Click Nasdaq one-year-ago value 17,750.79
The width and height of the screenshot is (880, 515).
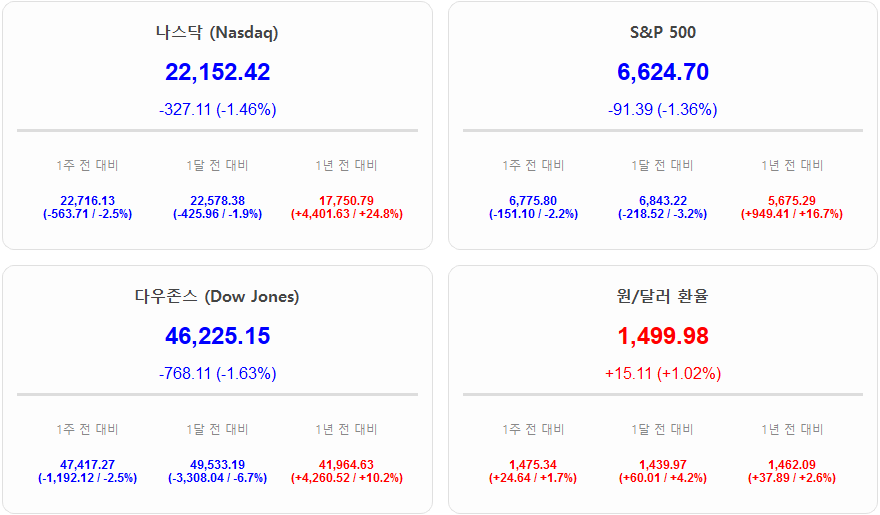pyautogui.click(x=346, y=201)
